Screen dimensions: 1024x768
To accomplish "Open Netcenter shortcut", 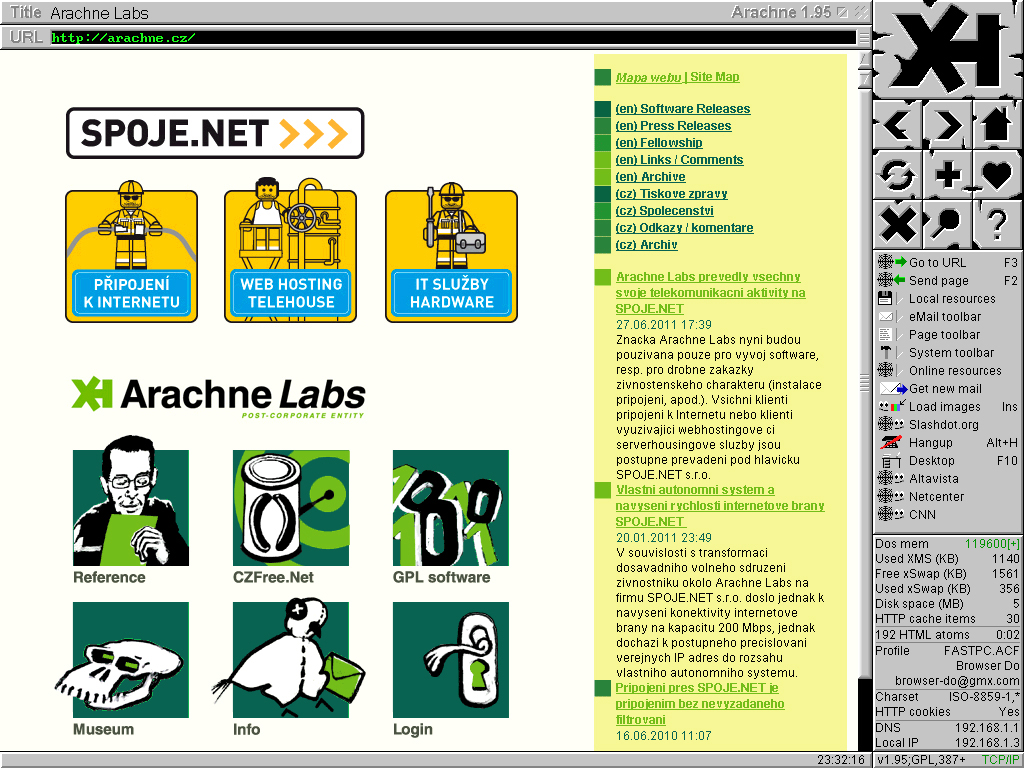I will [948, 496].
